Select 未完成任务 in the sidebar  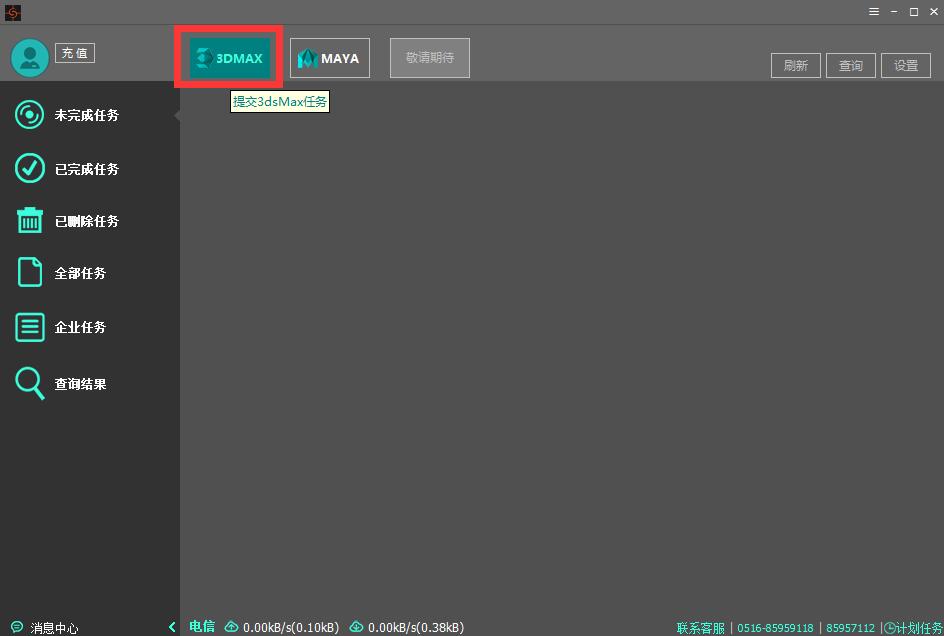pos(86,115)
